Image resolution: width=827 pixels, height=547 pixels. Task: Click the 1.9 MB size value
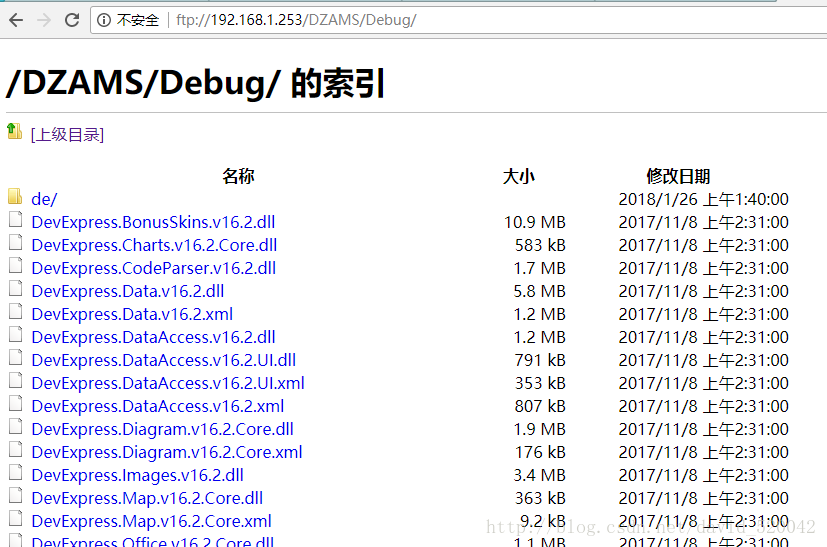pos(540,429)
